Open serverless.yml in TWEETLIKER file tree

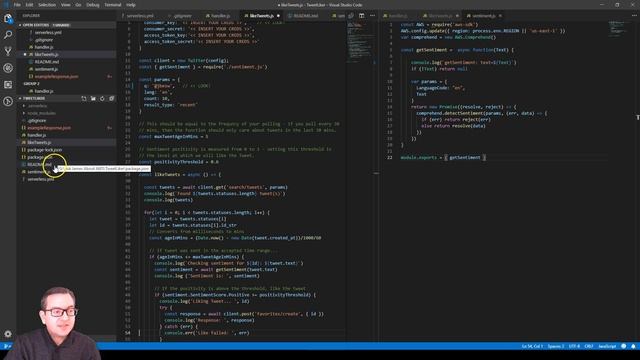coord(41,179)
